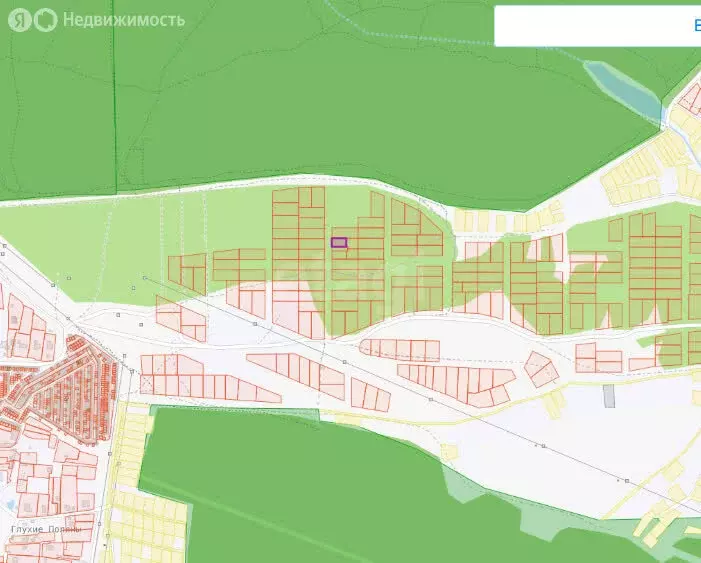Image resolution: width=701 pixels, height=563 pixels.
Task: Click the blue 'Е' text in white panel
Action: click(696, 26)
